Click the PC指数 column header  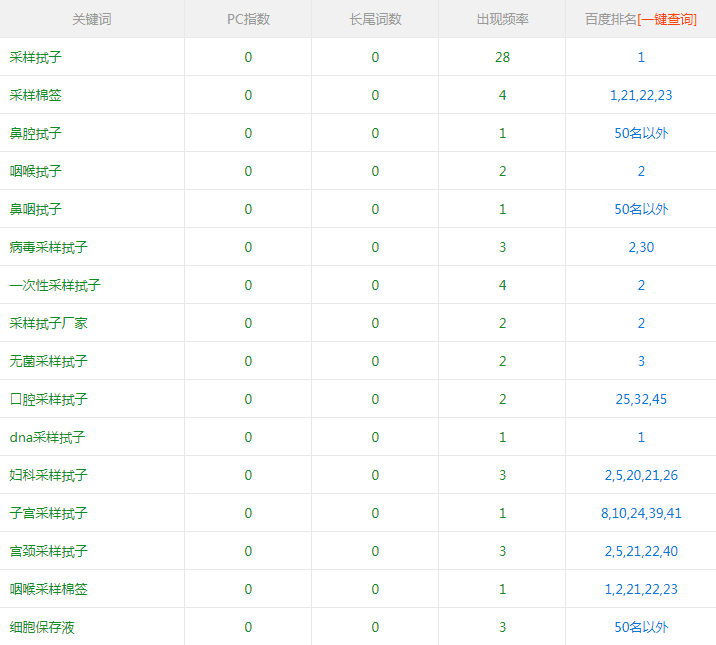248,19
